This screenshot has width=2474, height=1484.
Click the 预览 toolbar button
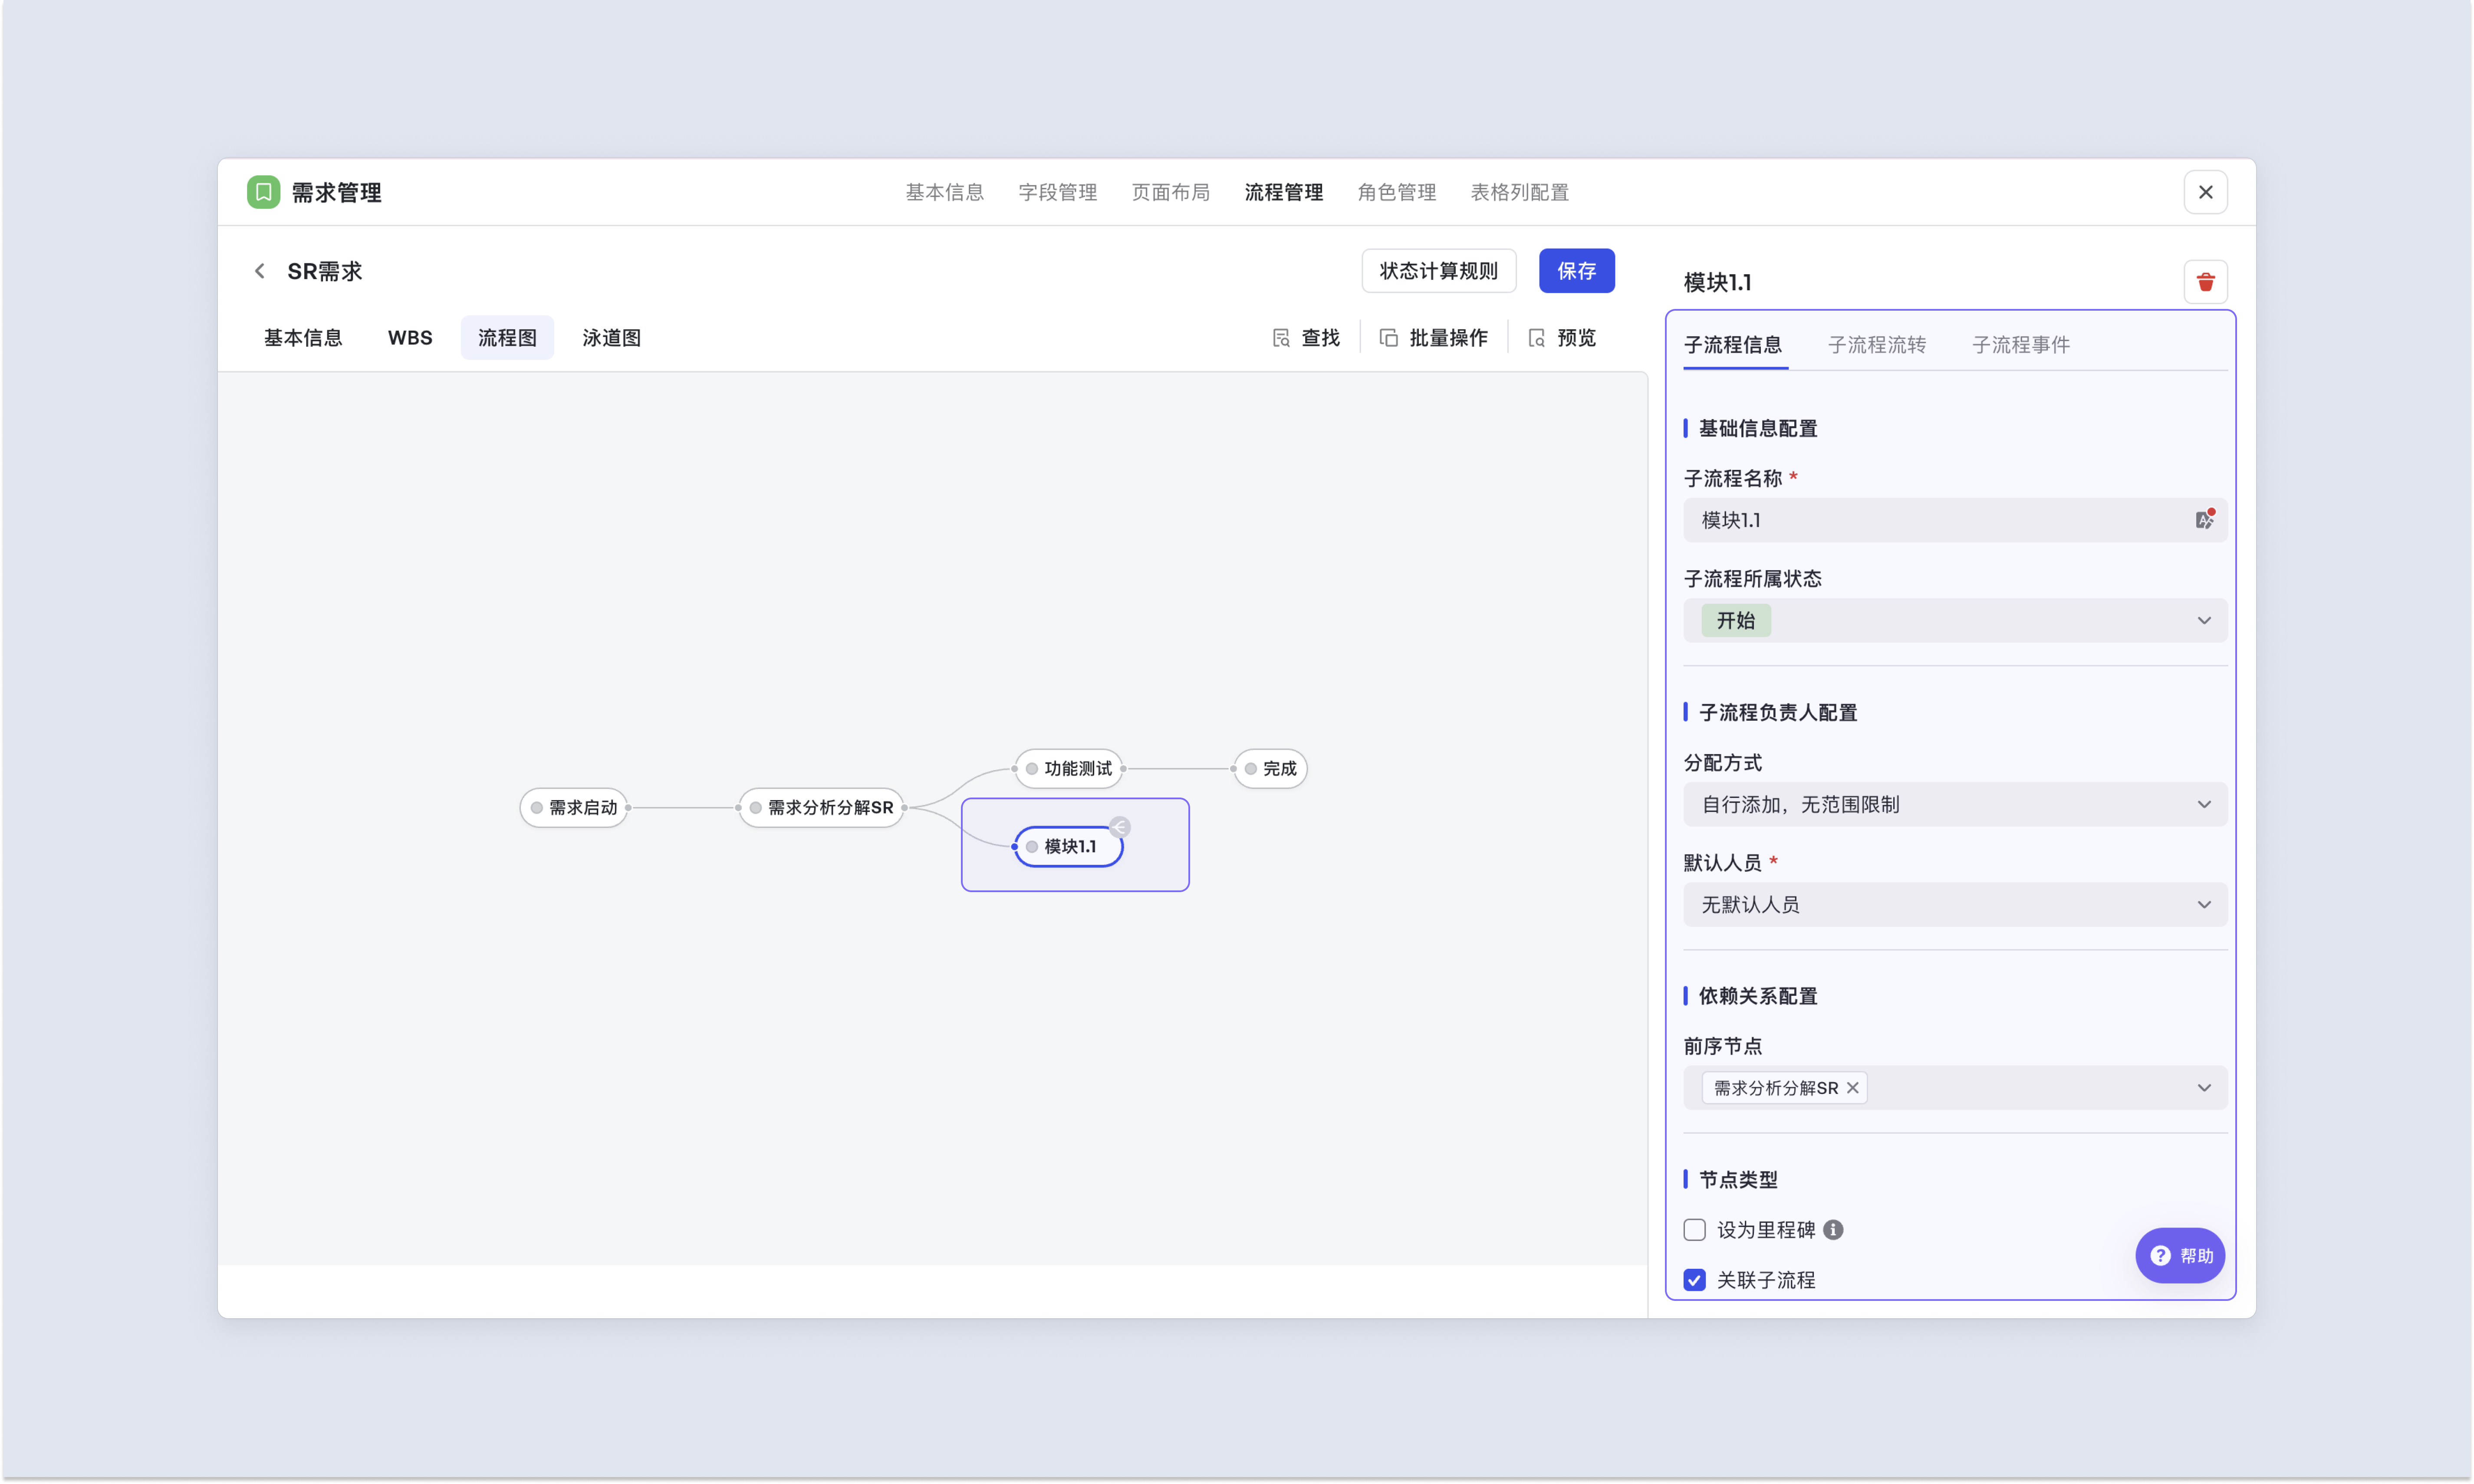coord(1562,338)
